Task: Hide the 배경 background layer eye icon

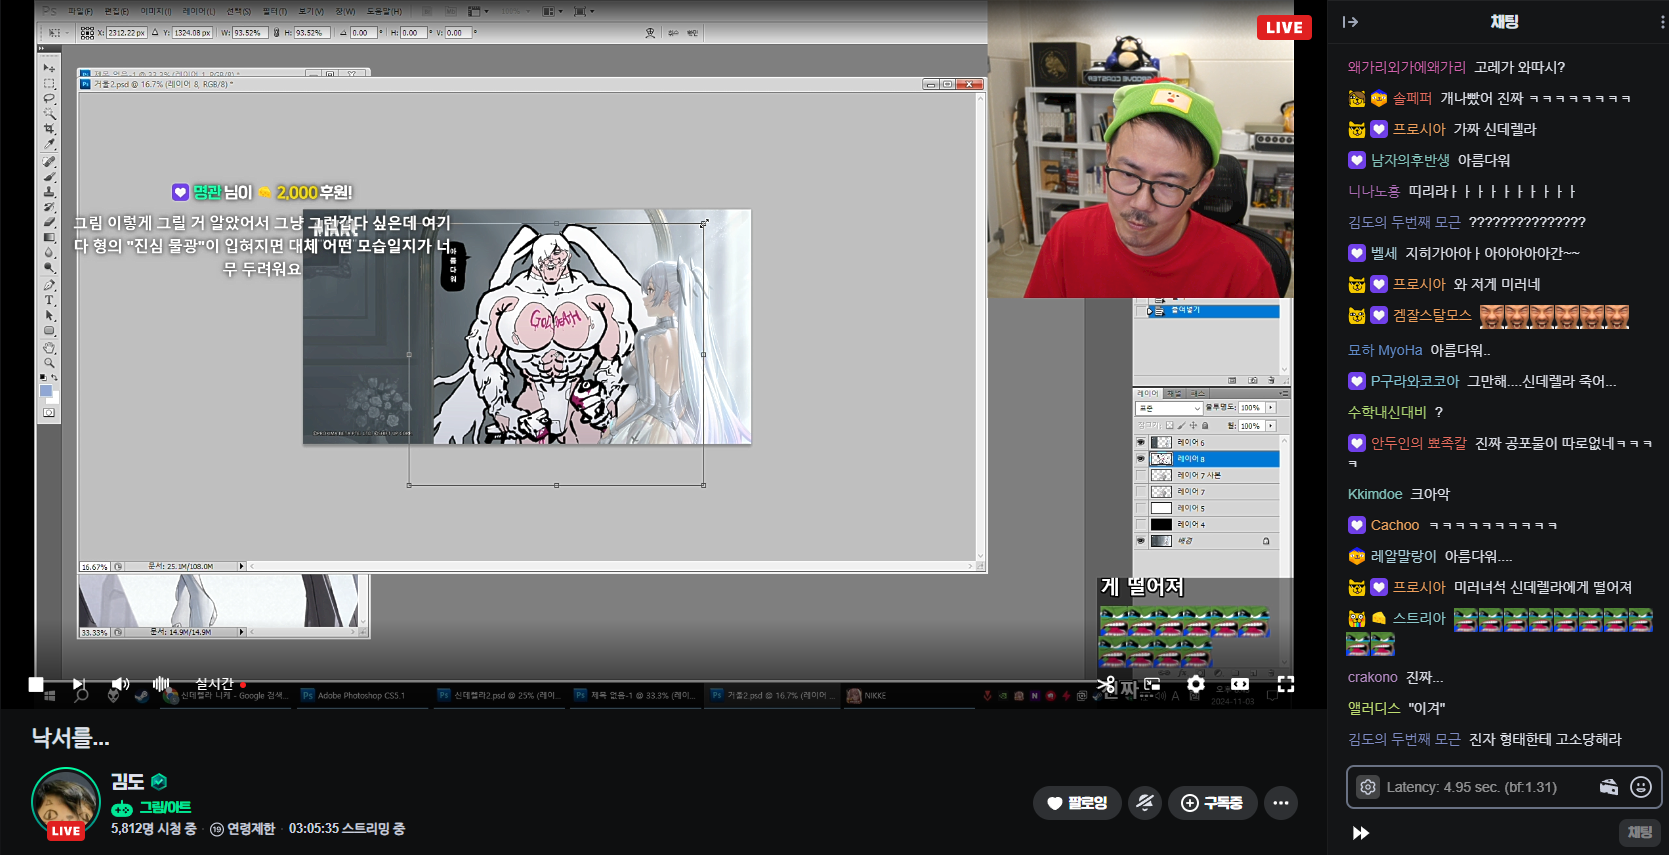Action: (1140, 541)
